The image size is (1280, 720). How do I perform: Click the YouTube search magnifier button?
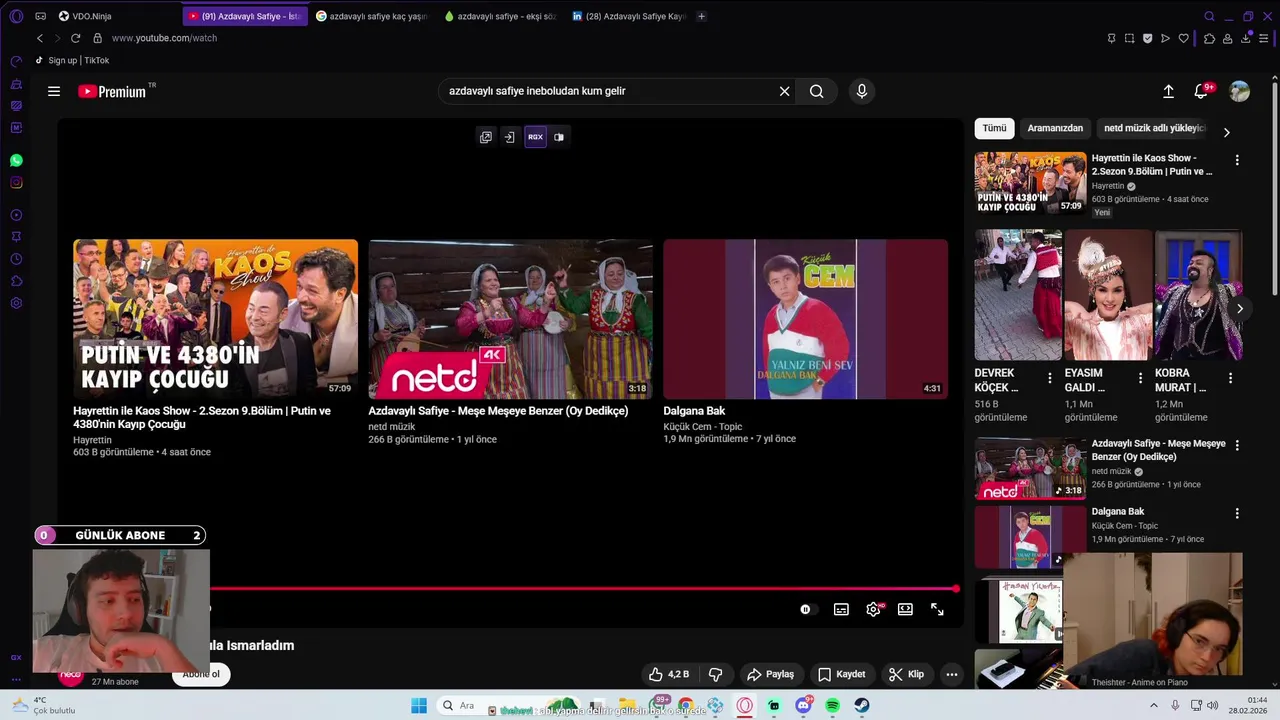point(817,91)
